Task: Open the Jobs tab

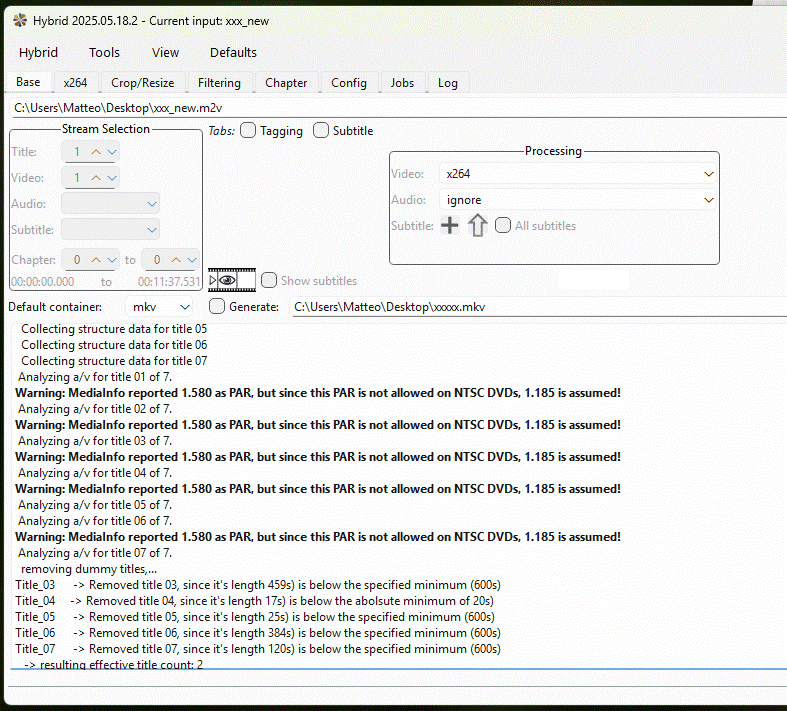Action: 402,83
